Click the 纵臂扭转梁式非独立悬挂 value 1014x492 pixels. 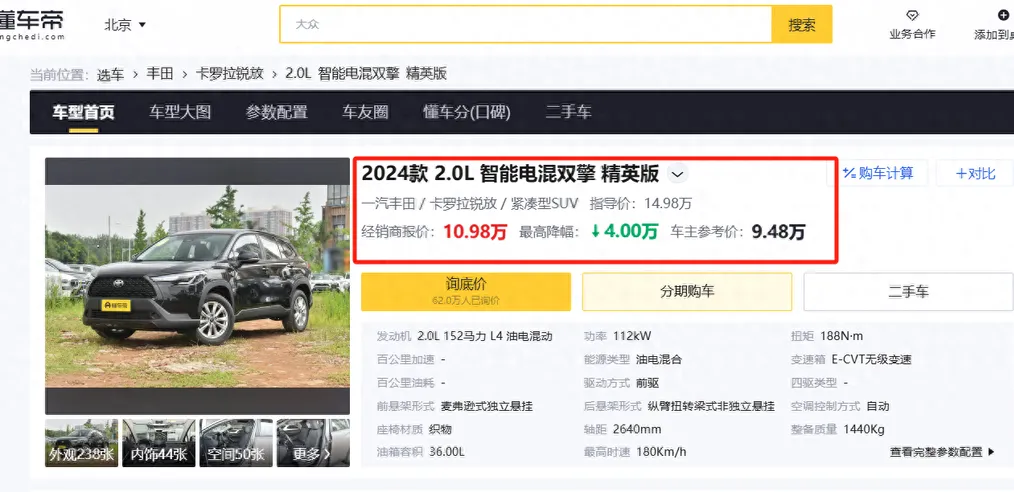(x=711, y=407)
